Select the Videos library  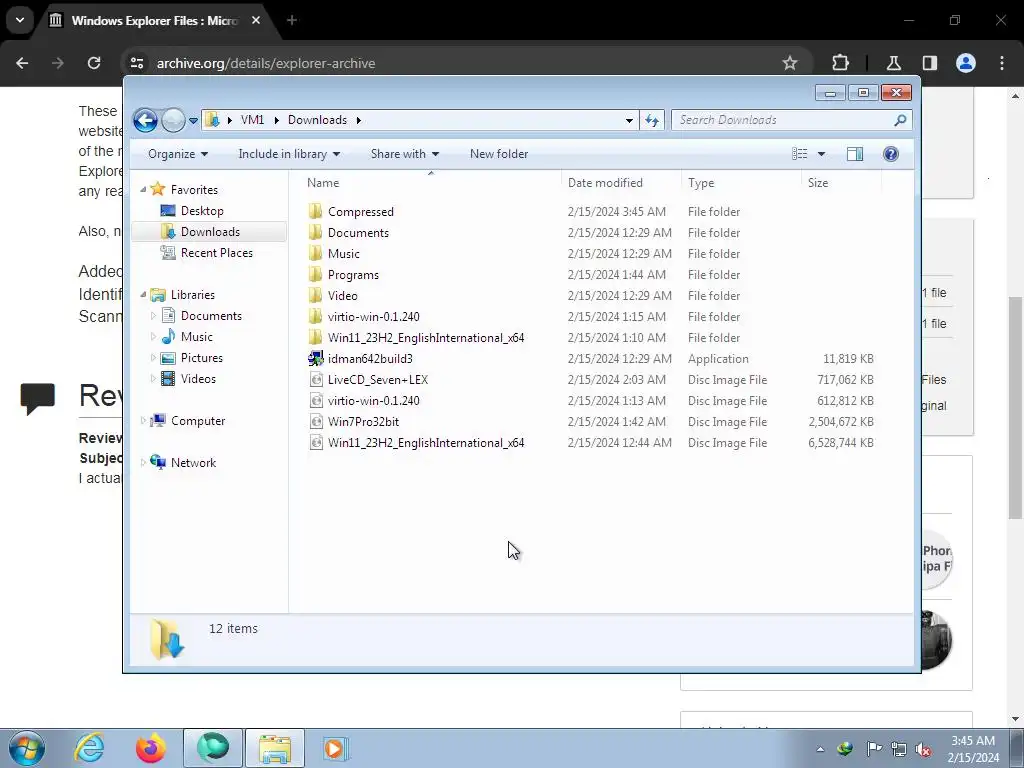point(198,379)
